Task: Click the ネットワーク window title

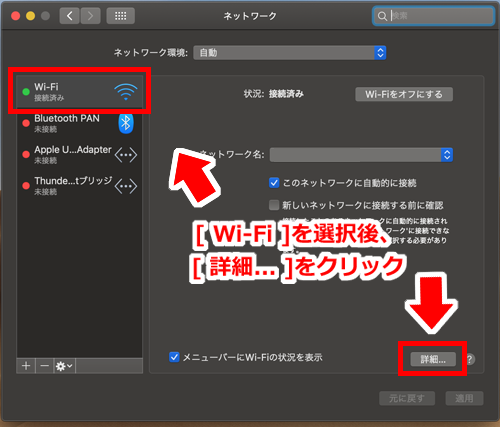Action: click(250, 16)
